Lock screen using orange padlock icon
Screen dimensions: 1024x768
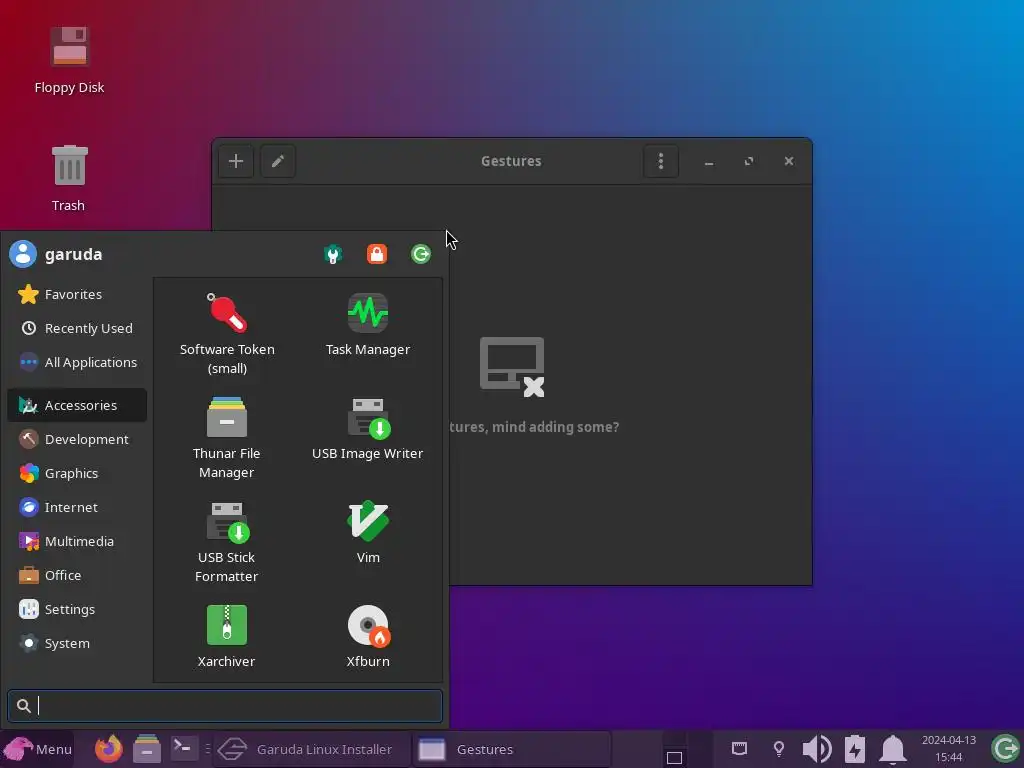click(377, 254)
